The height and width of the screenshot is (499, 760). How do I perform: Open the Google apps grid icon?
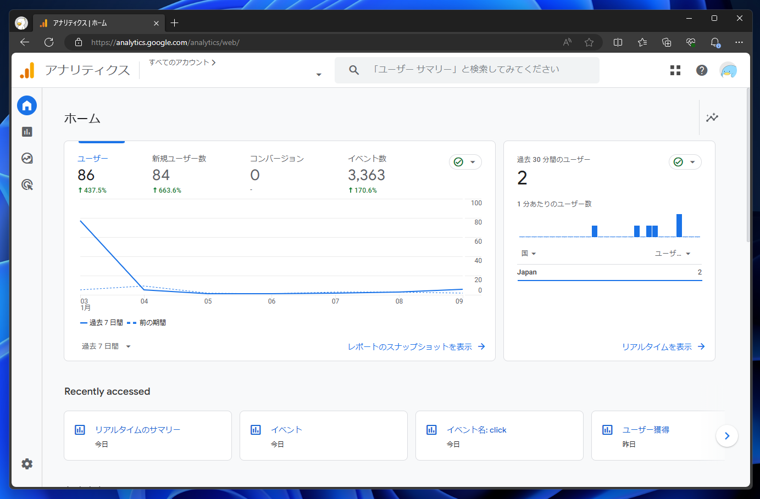675,70
